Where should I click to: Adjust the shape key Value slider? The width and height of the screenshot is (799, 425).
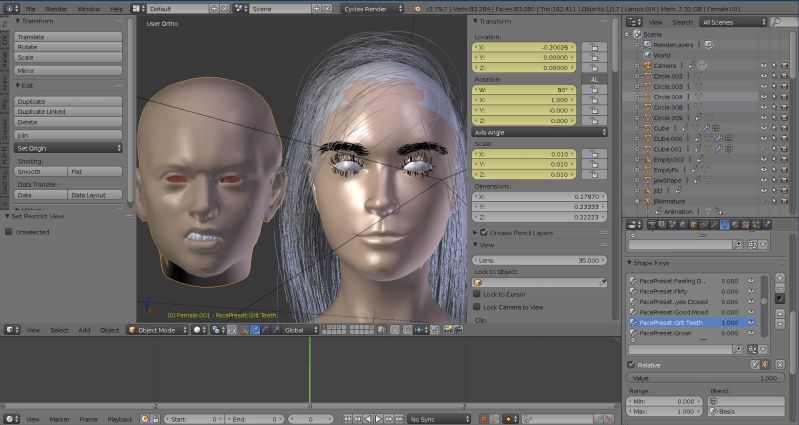pos(705,378)
